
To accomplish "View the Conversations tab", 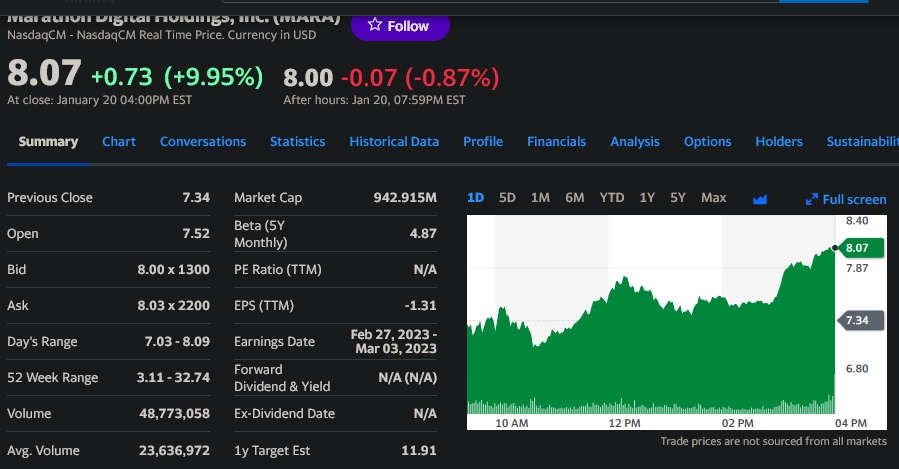I will point(203,142).
